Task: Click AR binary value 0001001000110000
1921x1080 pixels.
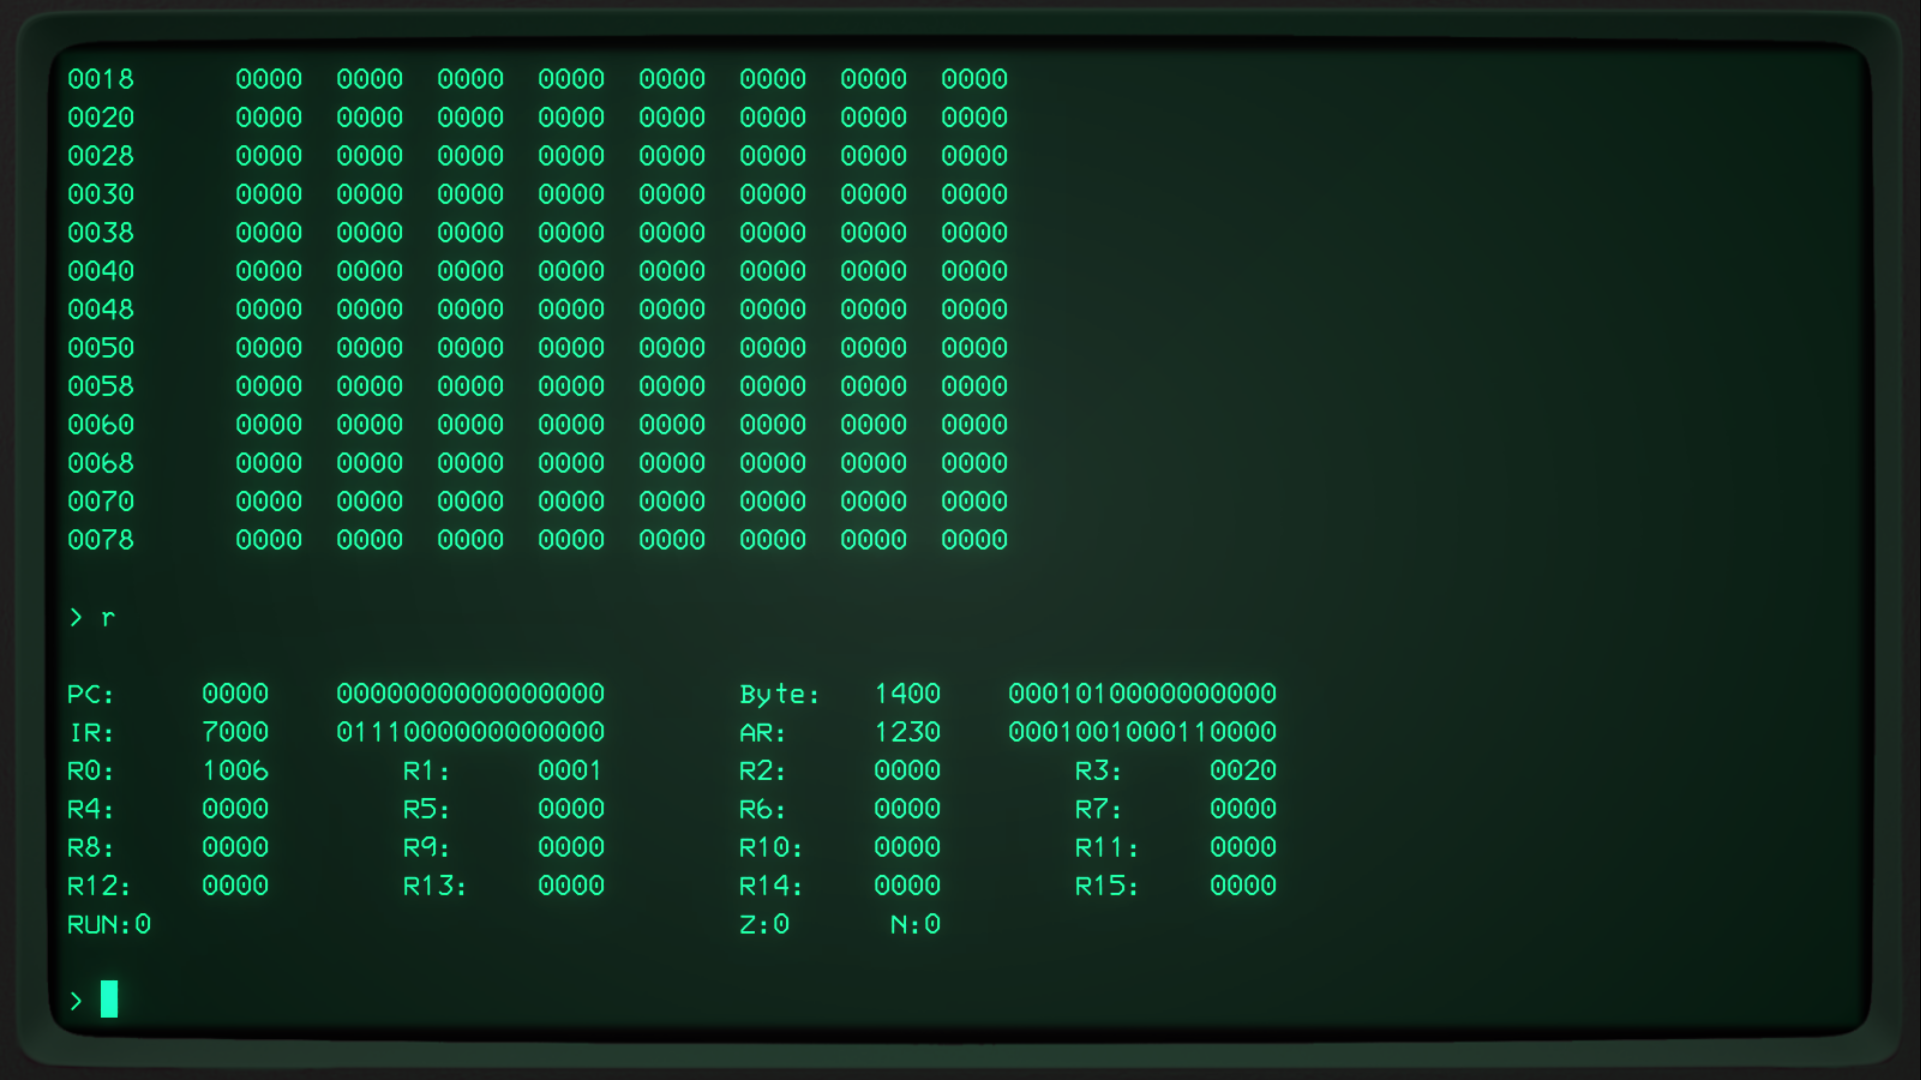Action: tap(1142, 733)
